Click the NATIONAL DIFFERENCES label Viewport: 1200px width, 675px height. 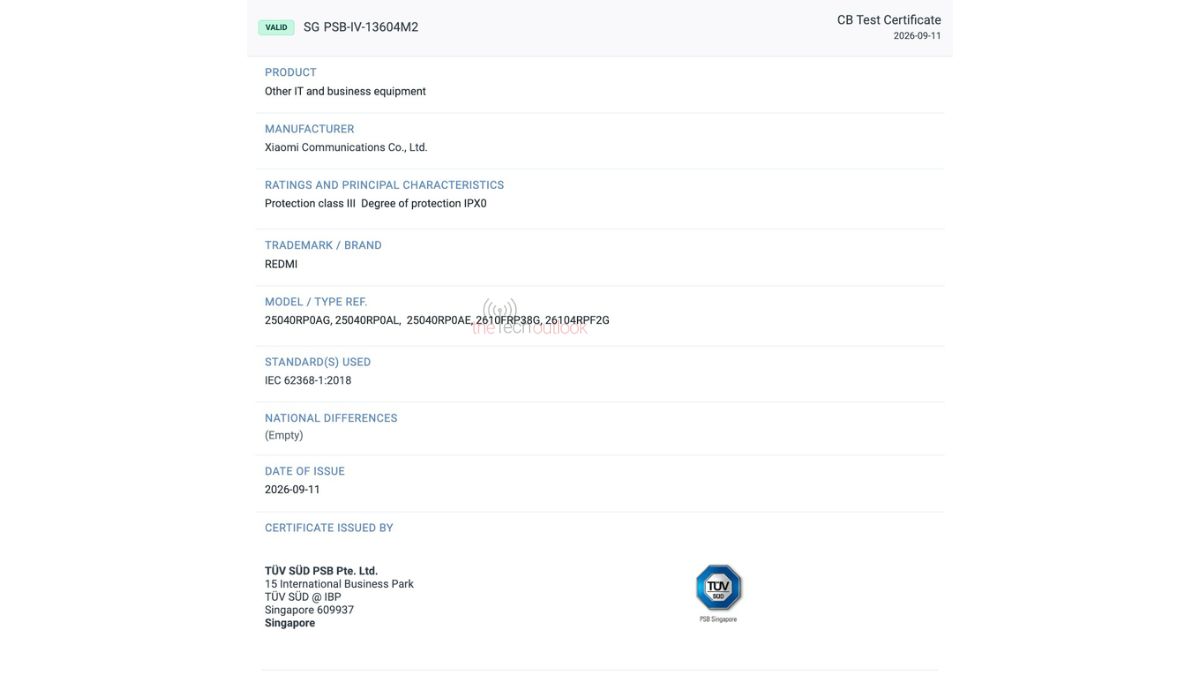[331, 418]
